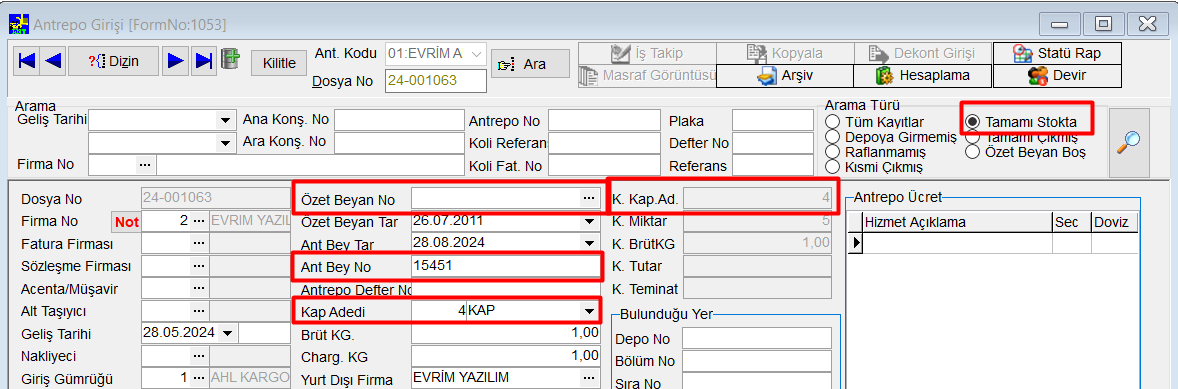Open Firma No lookup ellipsis in form
The image size is (1178, 389).
[x=198, y=222]
